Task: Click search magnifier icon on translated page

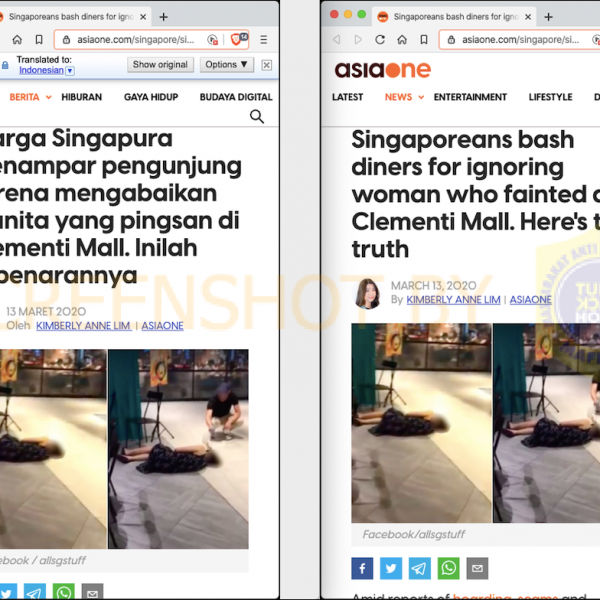Action: 257,116
